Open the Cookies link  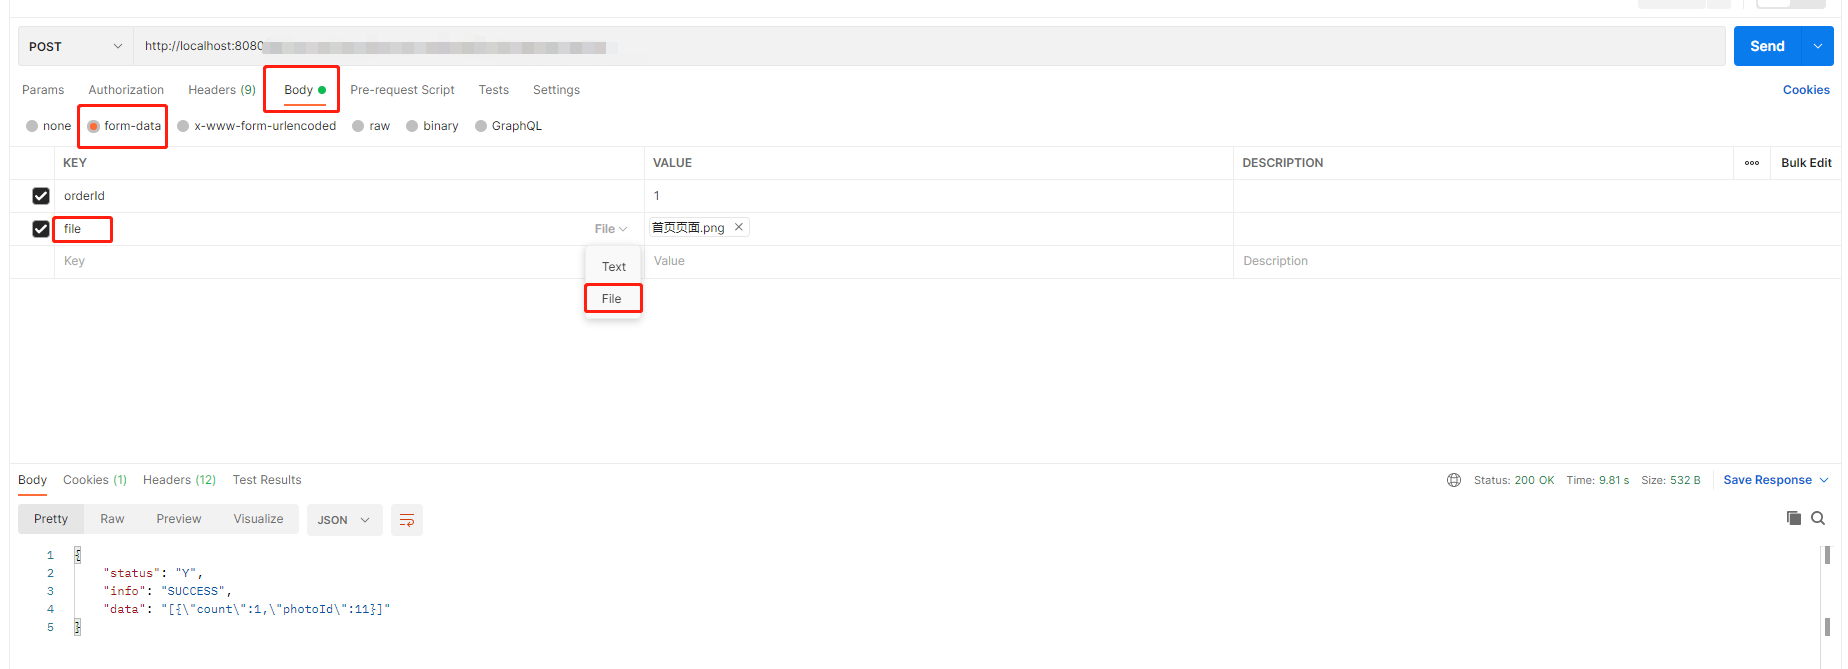point(1806,90)
